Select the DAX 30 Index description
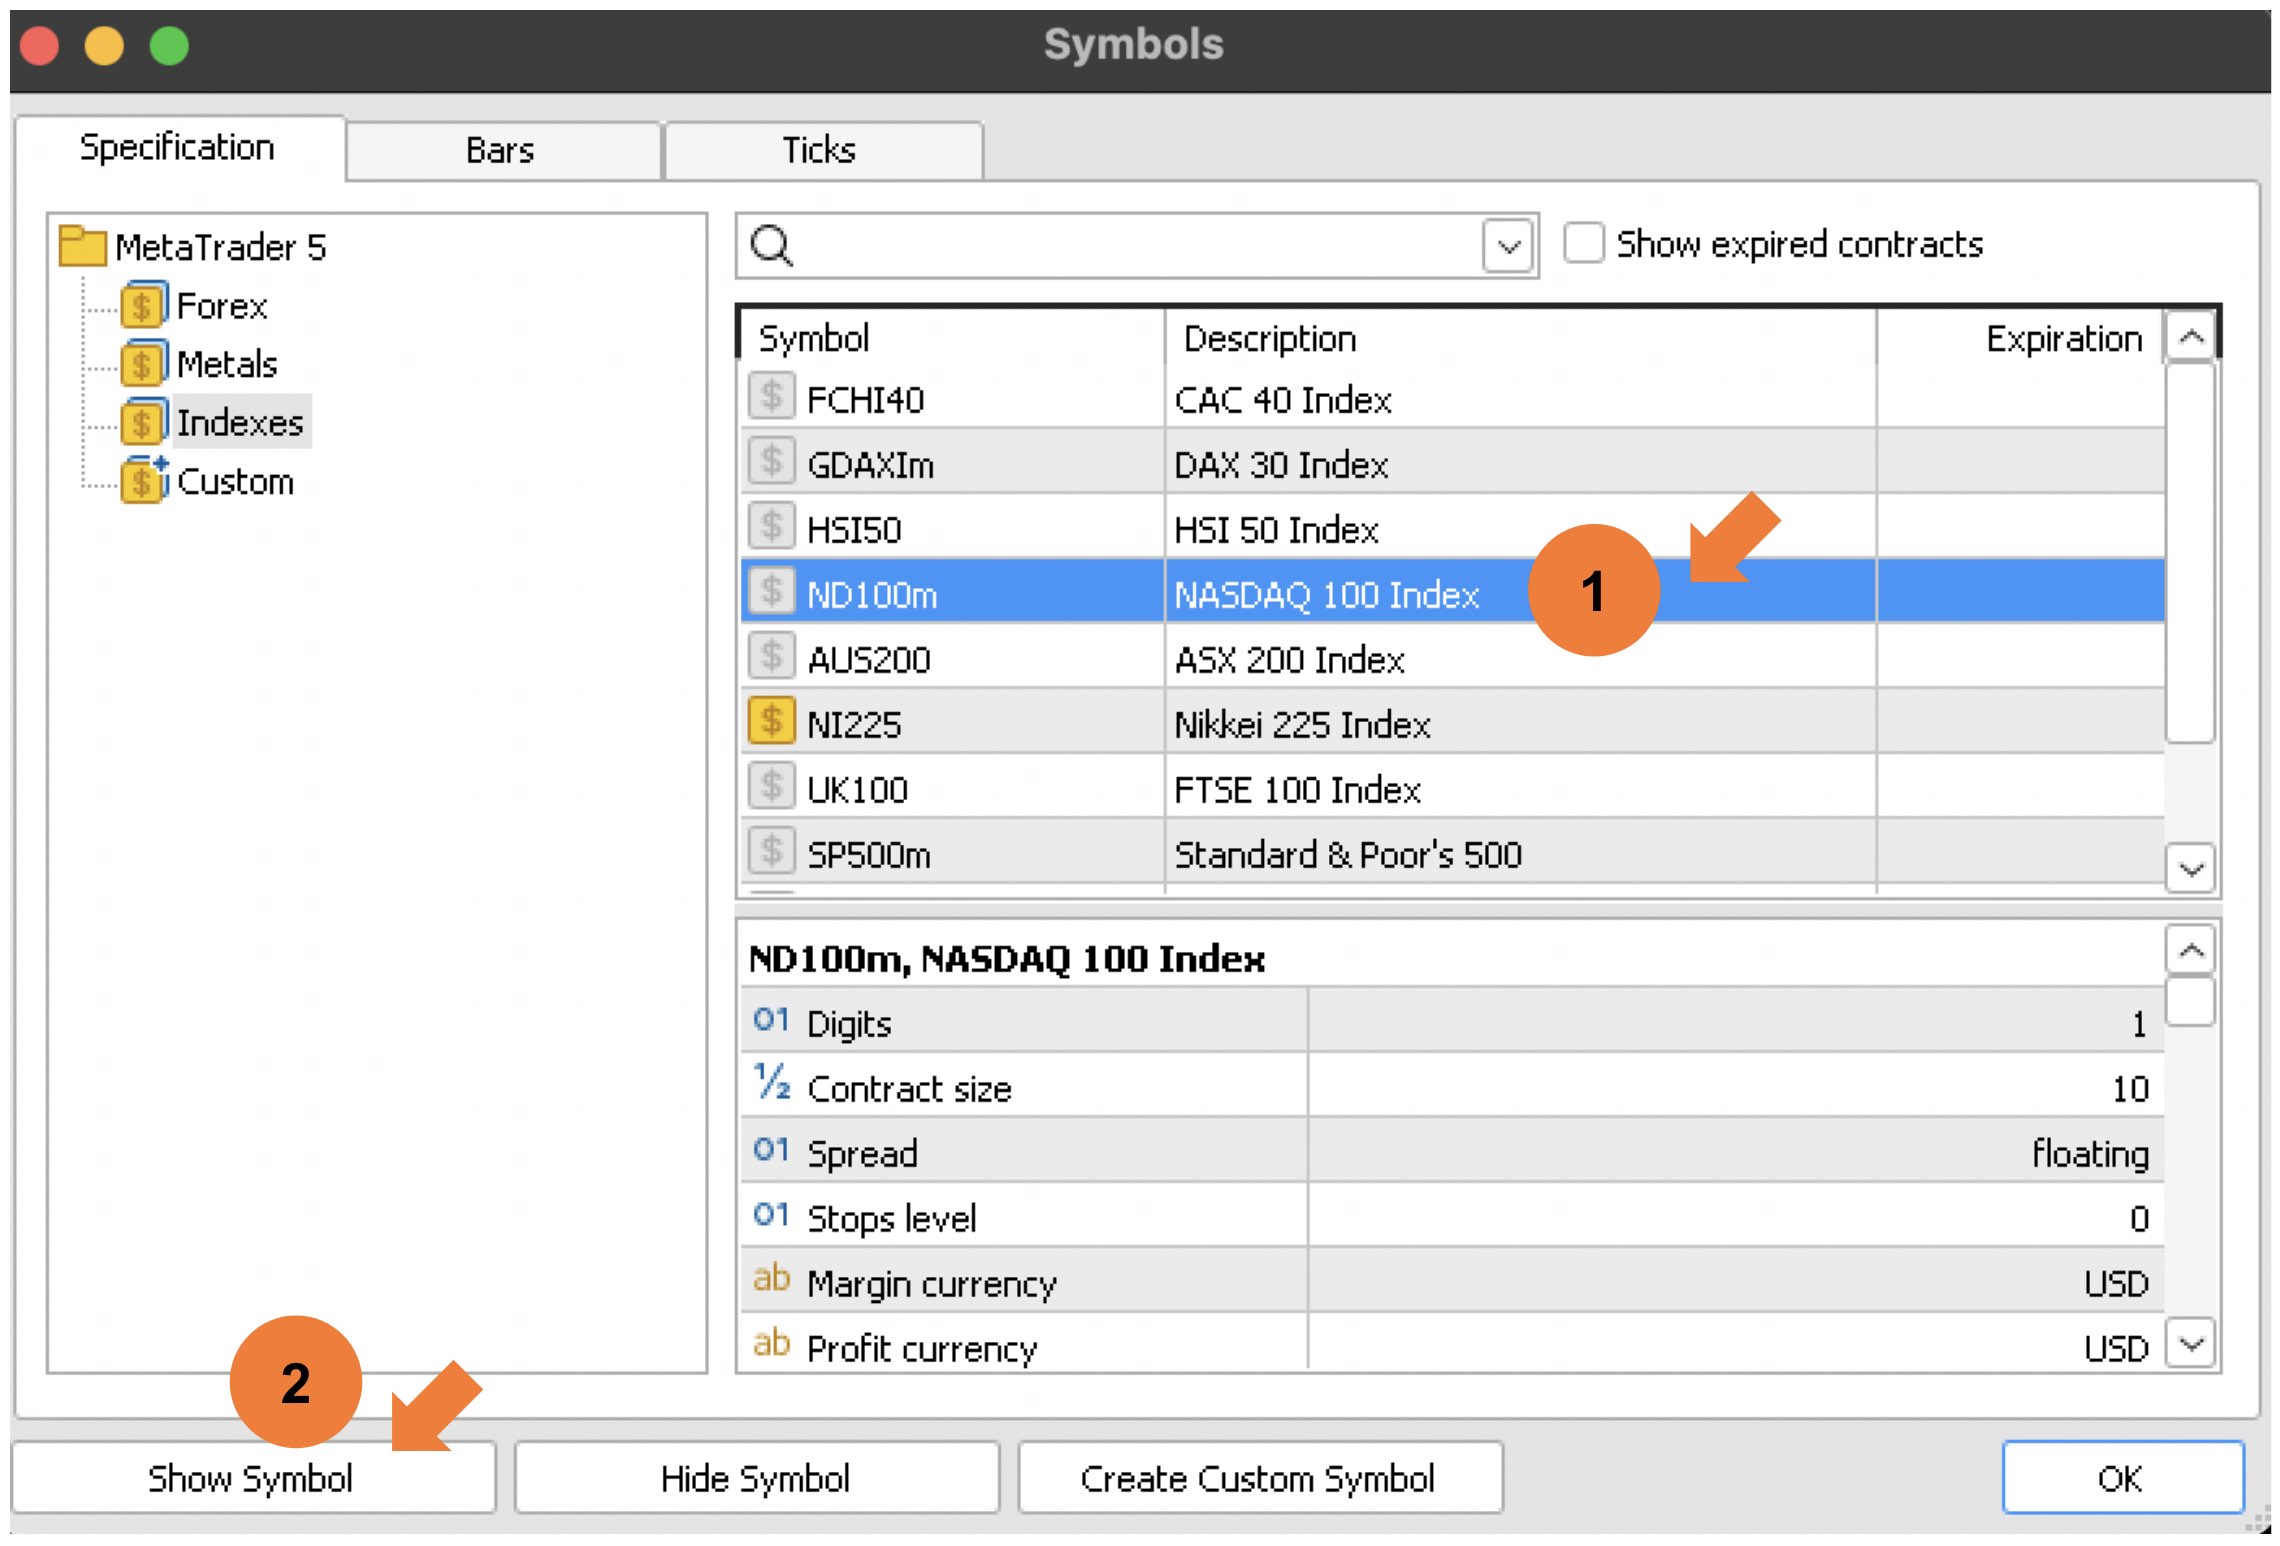 click(1281, 465)
